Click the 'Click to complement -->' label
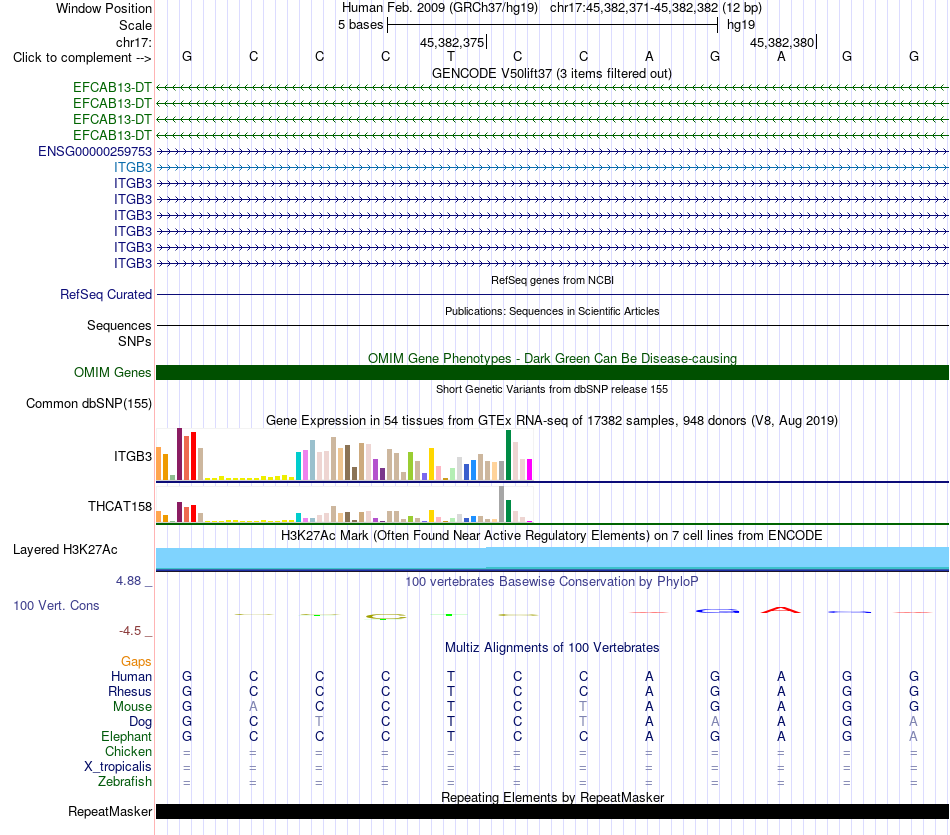950x835 pixels. (x=82, y=58)
